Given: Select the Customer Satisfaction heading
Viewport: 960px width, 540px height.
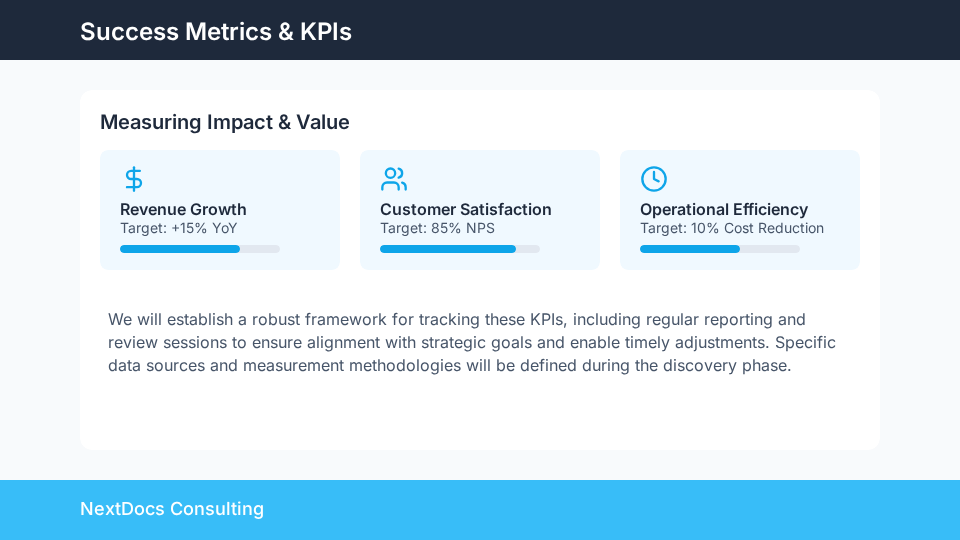Looking at the screenshot, I should (465, 209).
